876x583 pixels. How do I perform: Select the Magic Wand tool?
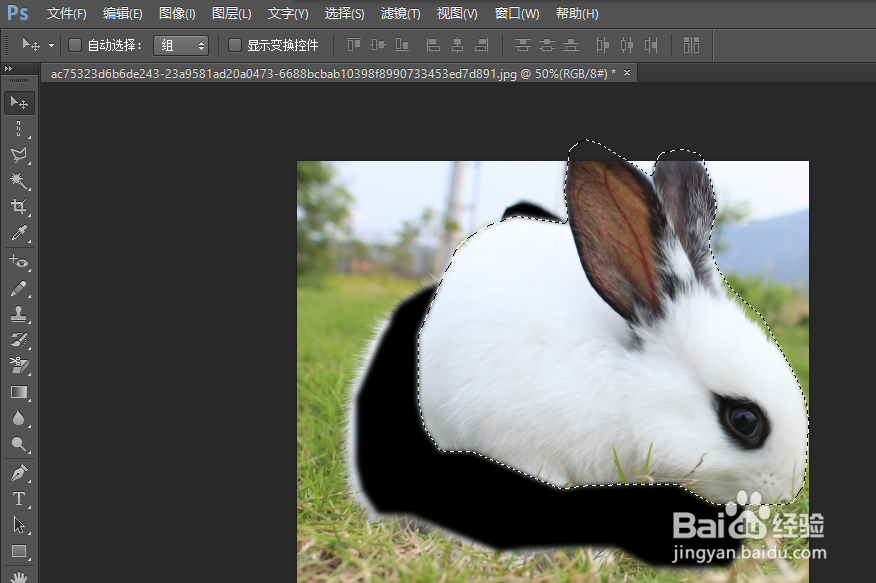click(x=19, y=181)
